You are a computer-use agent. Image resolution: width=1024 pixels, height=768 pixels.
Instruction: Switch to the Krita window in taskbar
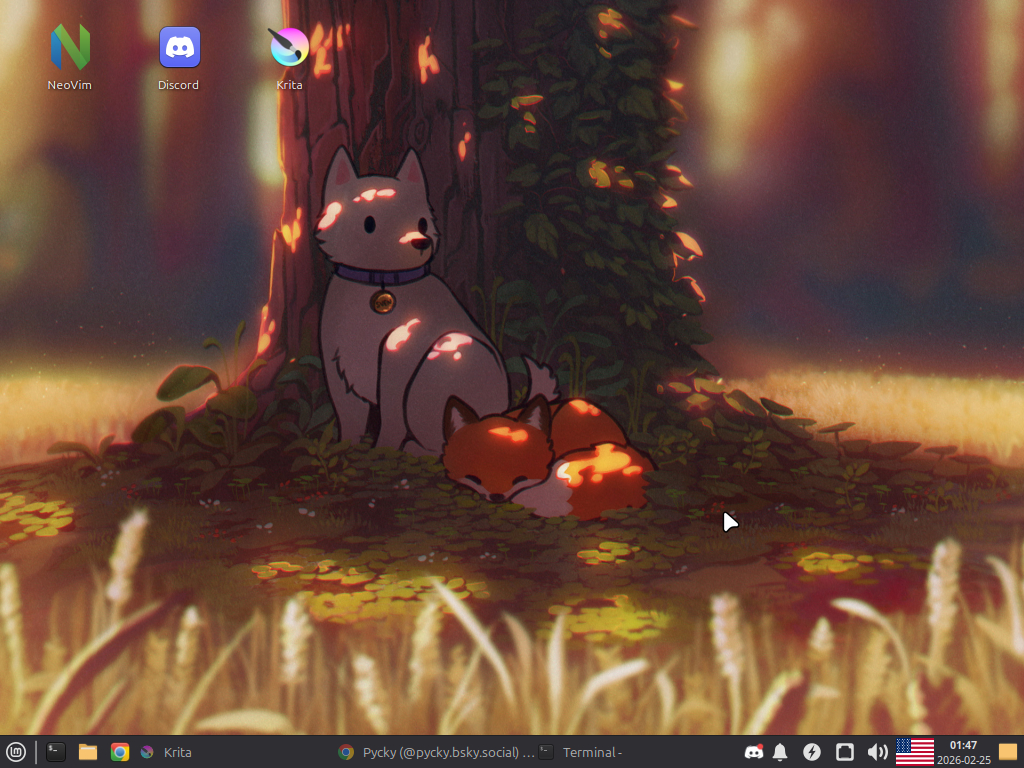tap(166, 752)
